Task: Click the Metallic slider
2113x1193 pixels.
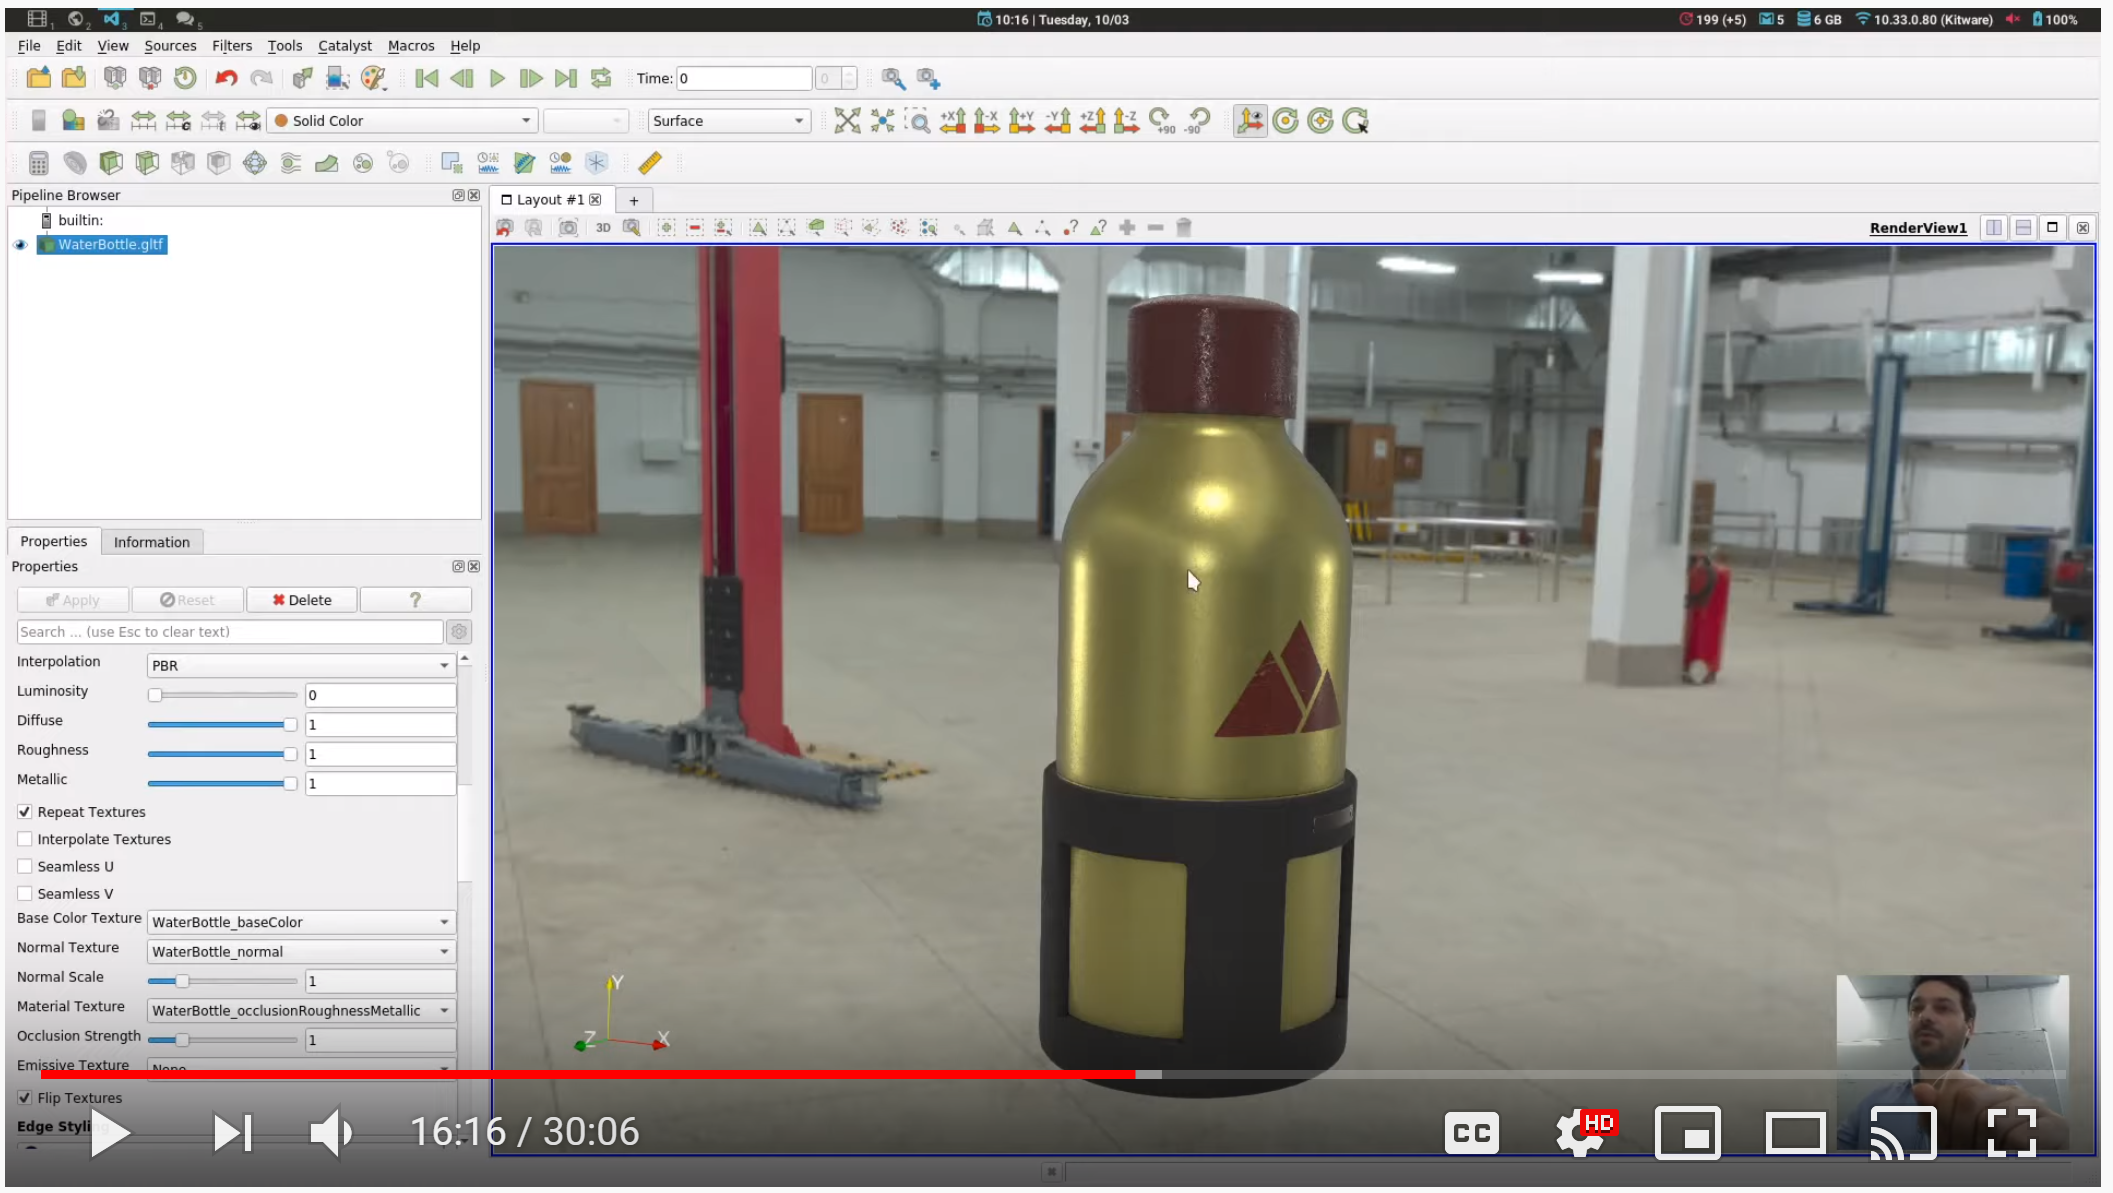Action: (x=222, y=783)
